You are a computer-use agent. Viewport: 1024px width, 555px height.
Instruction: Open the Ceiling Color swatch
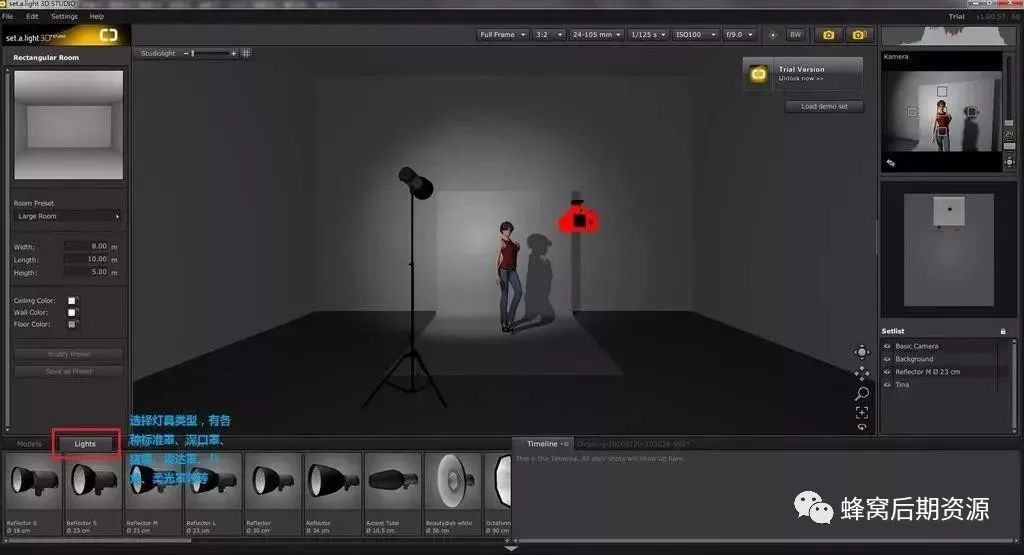pos(72,300)
